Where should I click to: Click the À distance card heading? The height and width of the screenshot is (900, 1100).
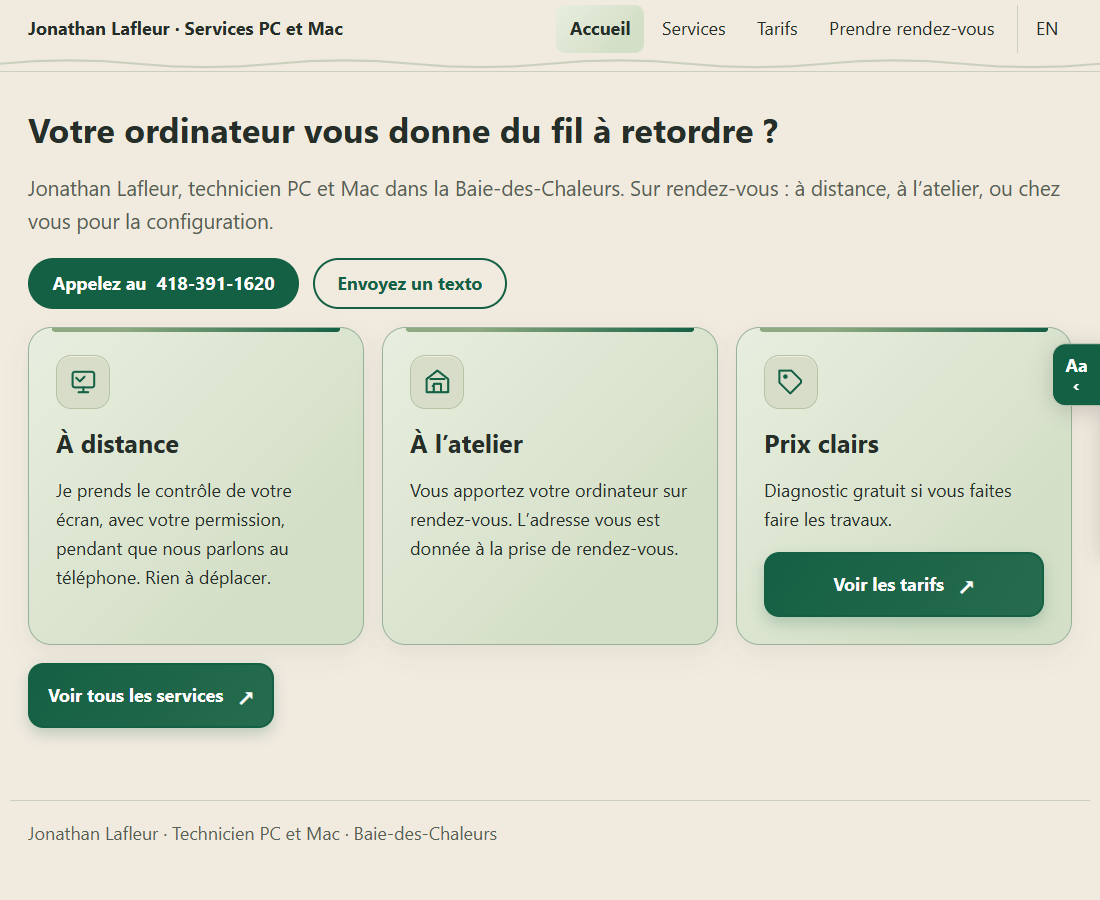coord(117,444)
